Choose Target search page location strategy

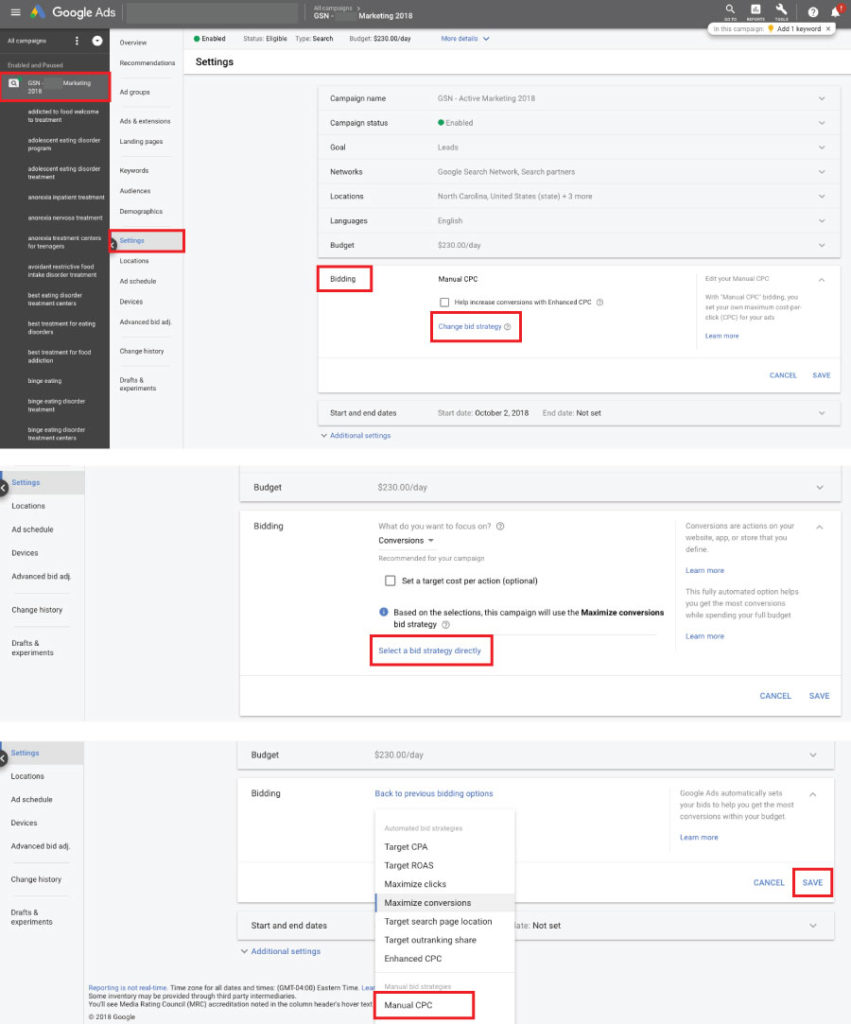coord(438,921)
